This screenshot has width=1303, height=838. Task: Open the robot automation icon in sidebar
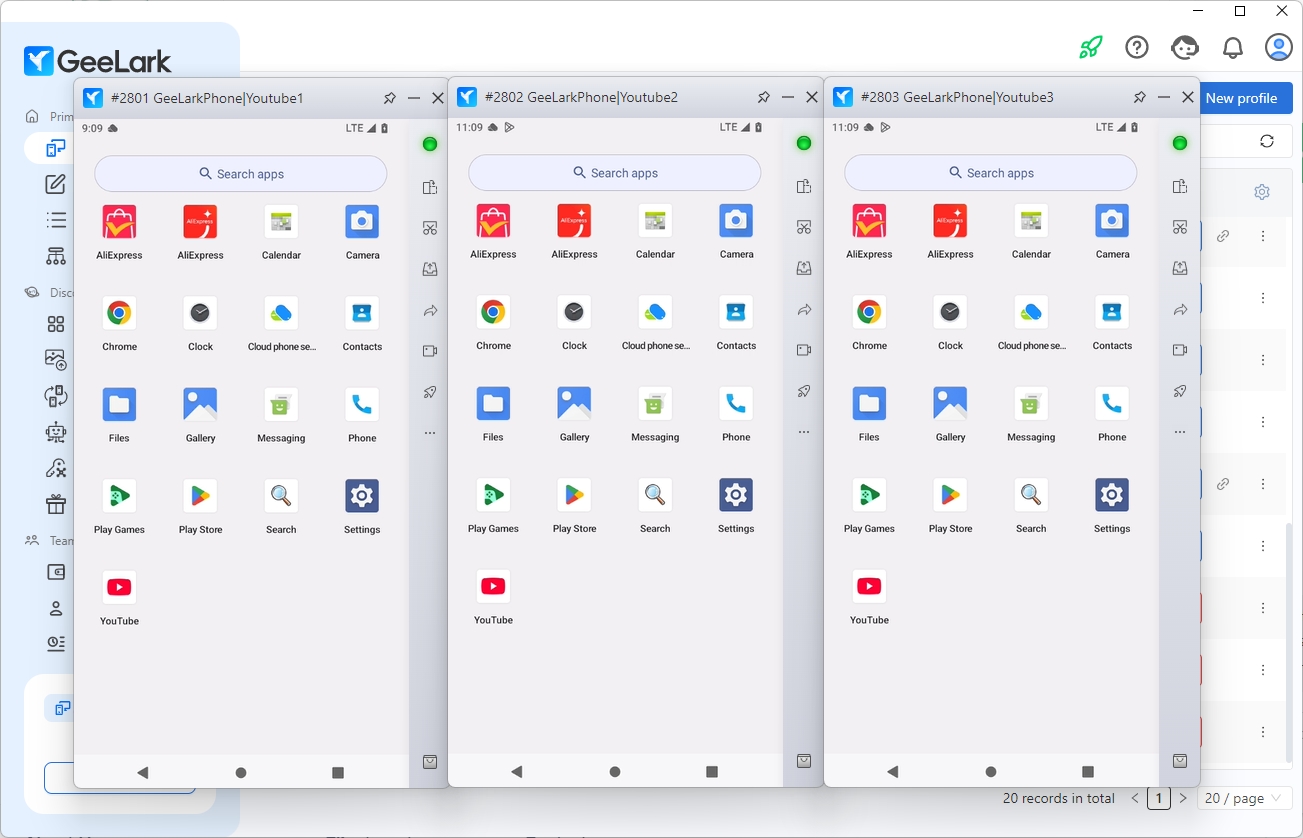[56, 432]
